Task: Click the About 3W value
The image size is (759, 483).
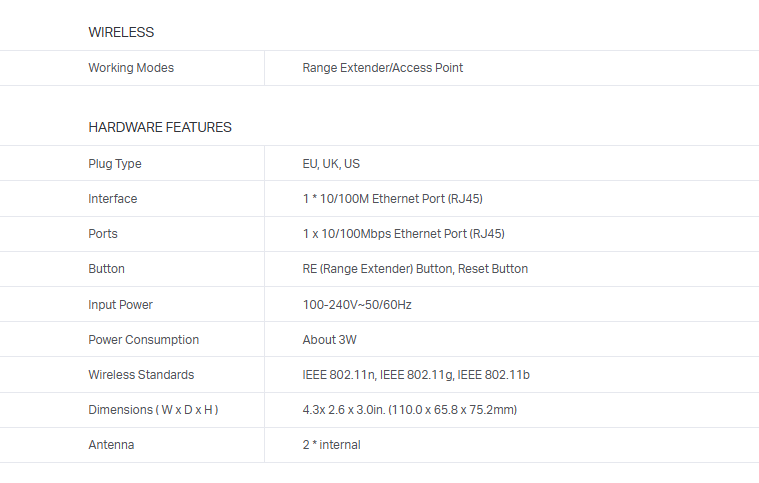Action: tap(330, 340)
